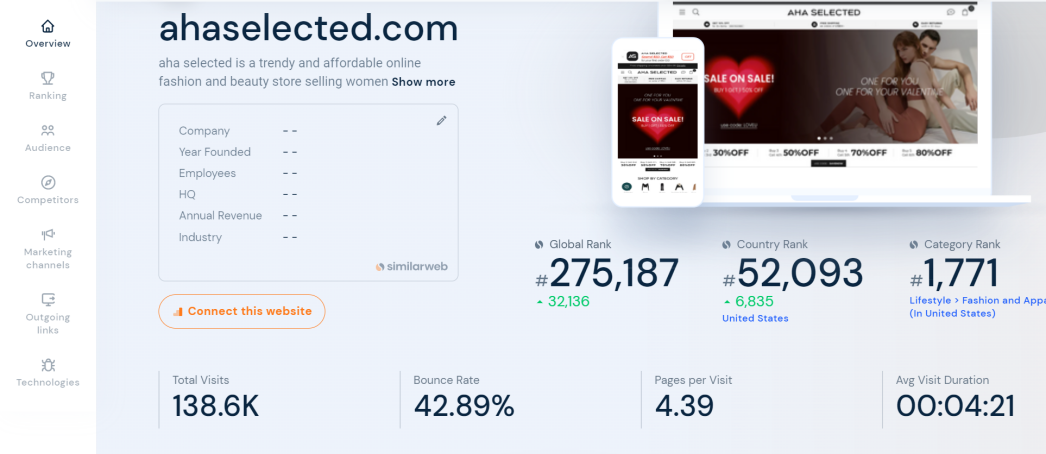Click the Connect this website button

pos(242,311)
